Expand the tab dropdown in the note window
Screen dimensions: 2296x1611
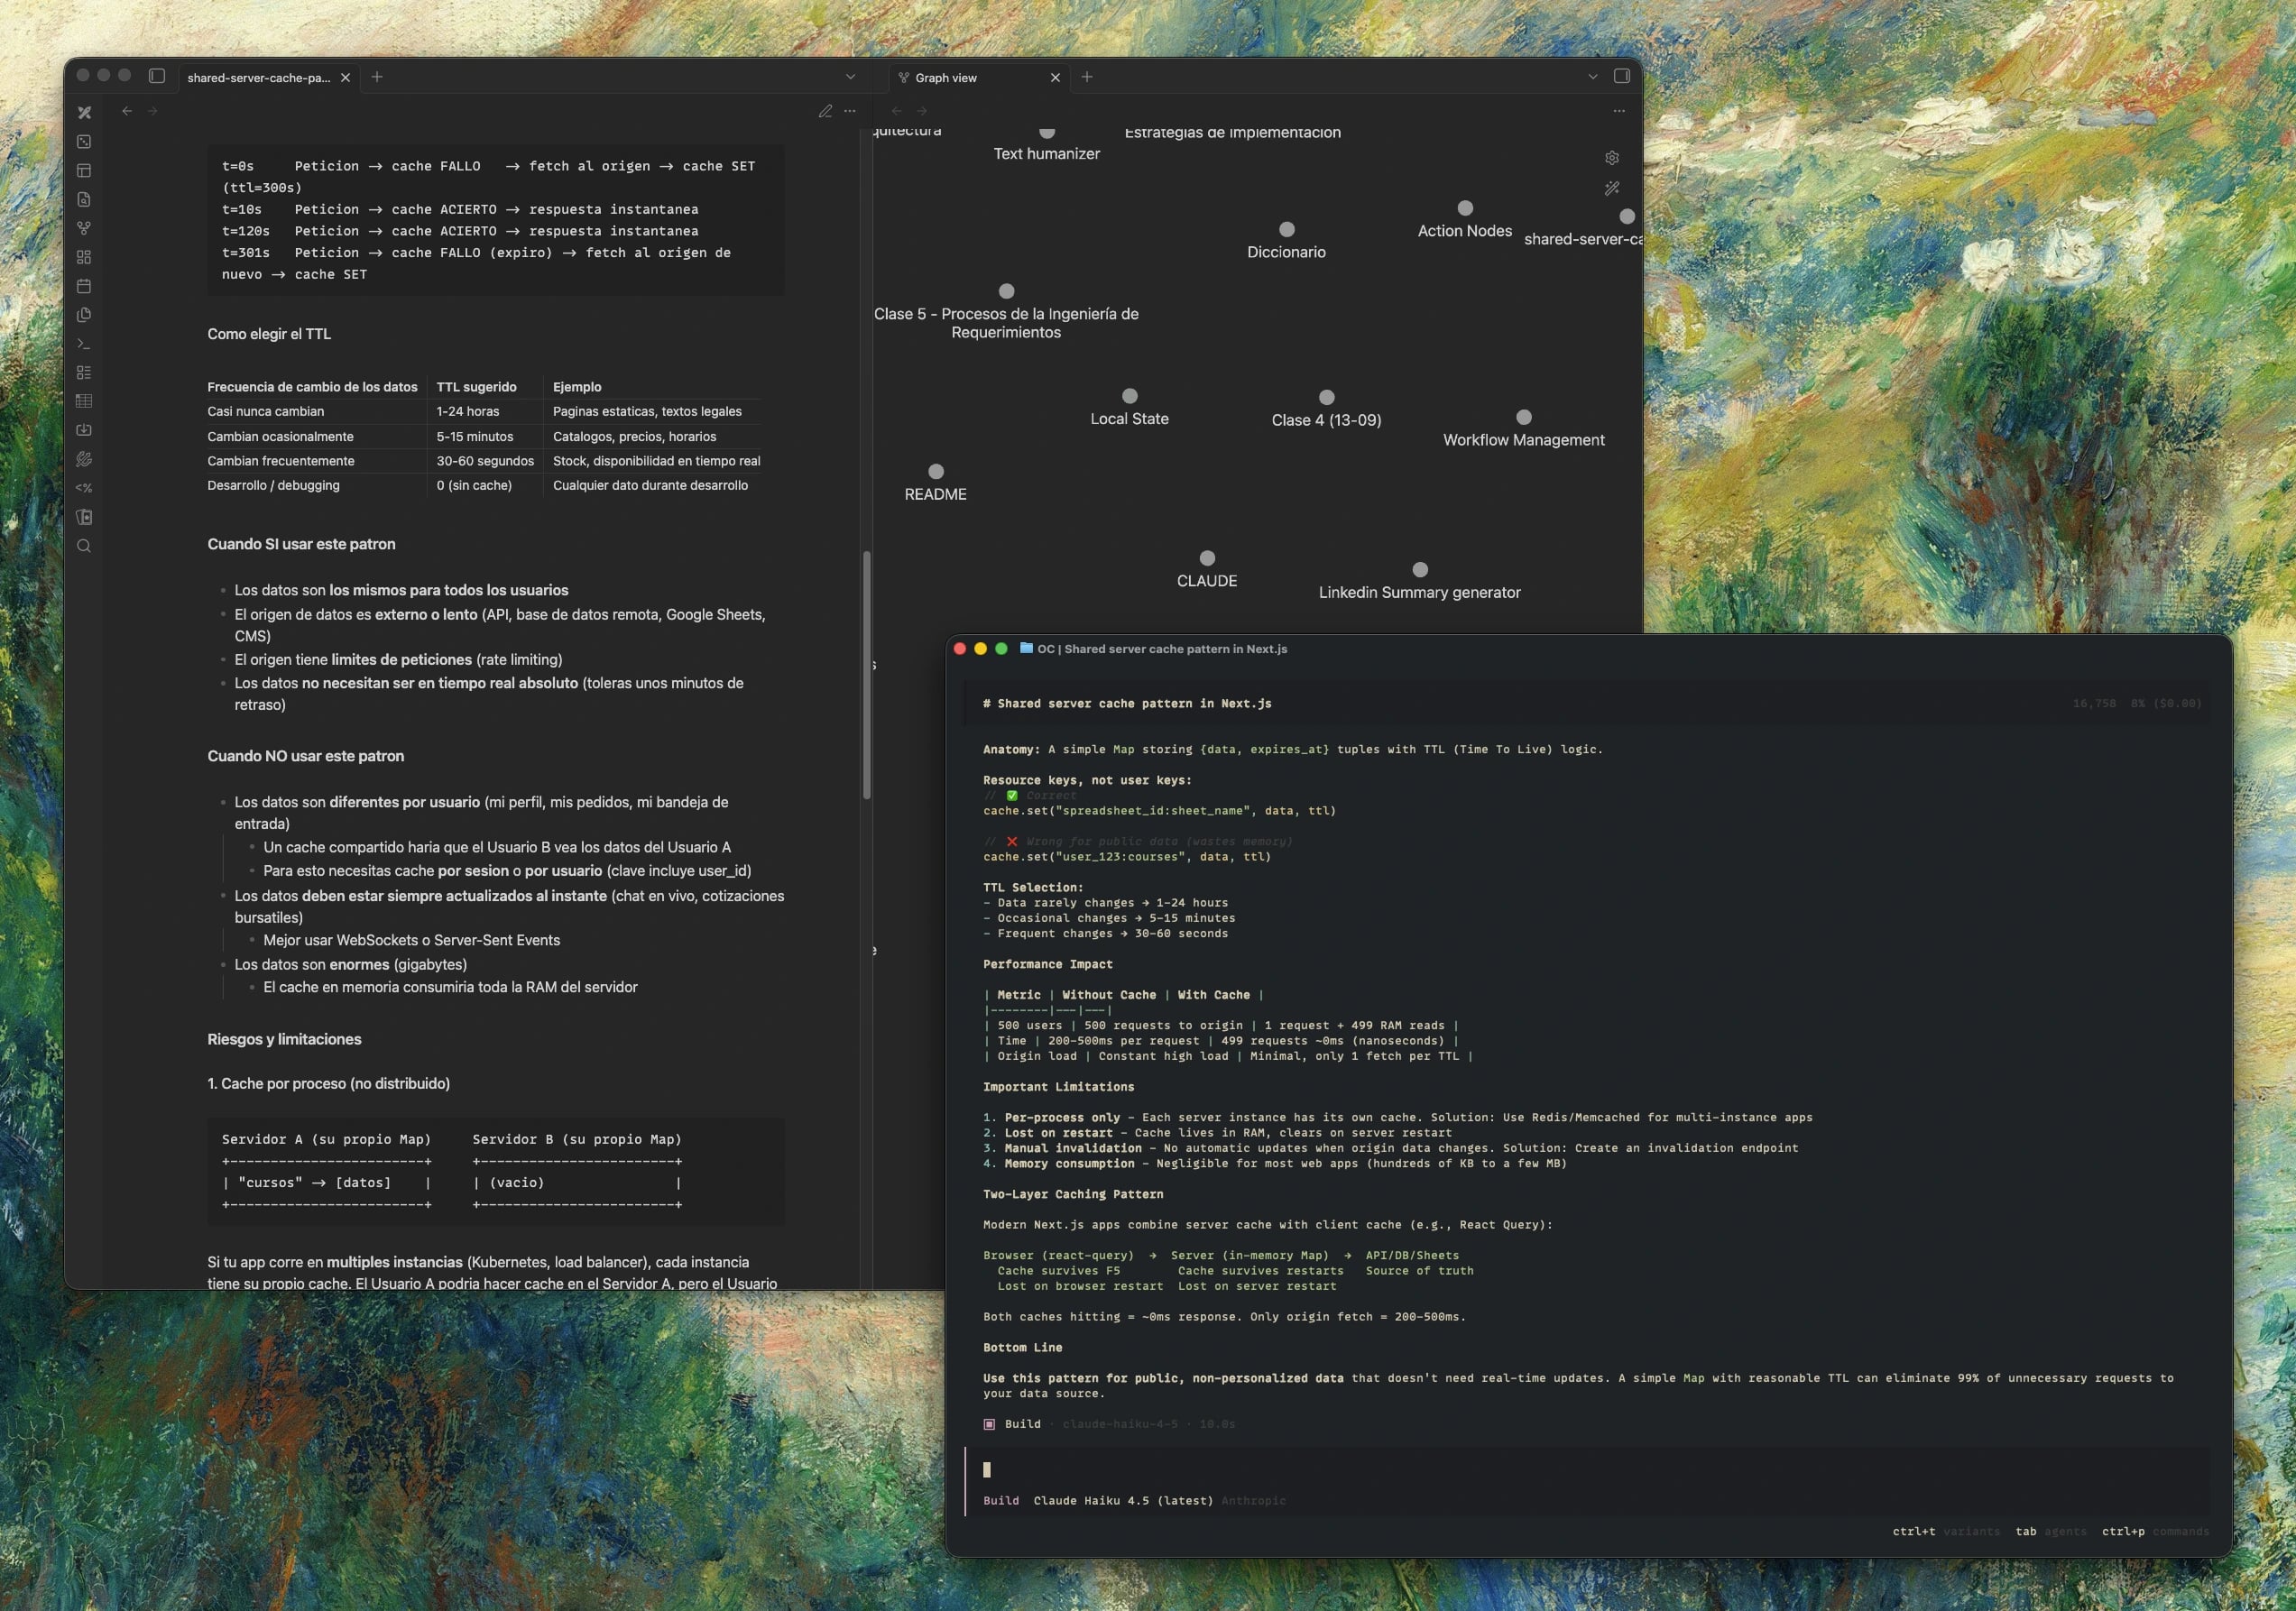(850, 77)
